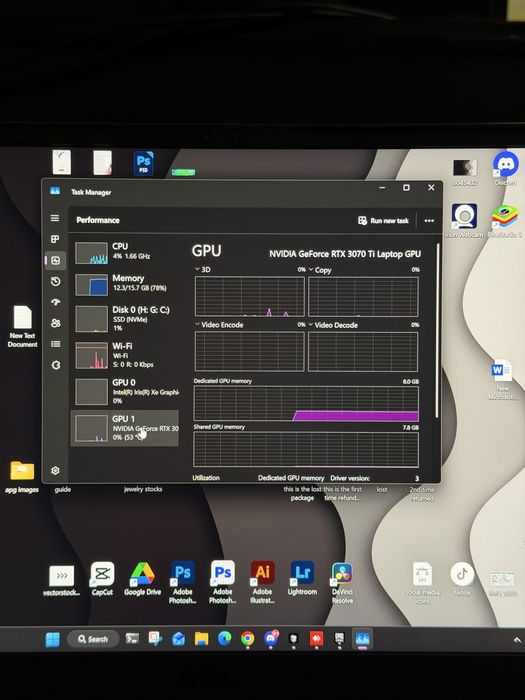This screenshot has height=700, width=525.
Task: Open the Copy engine graph dropdown
Action: point(320,270)
